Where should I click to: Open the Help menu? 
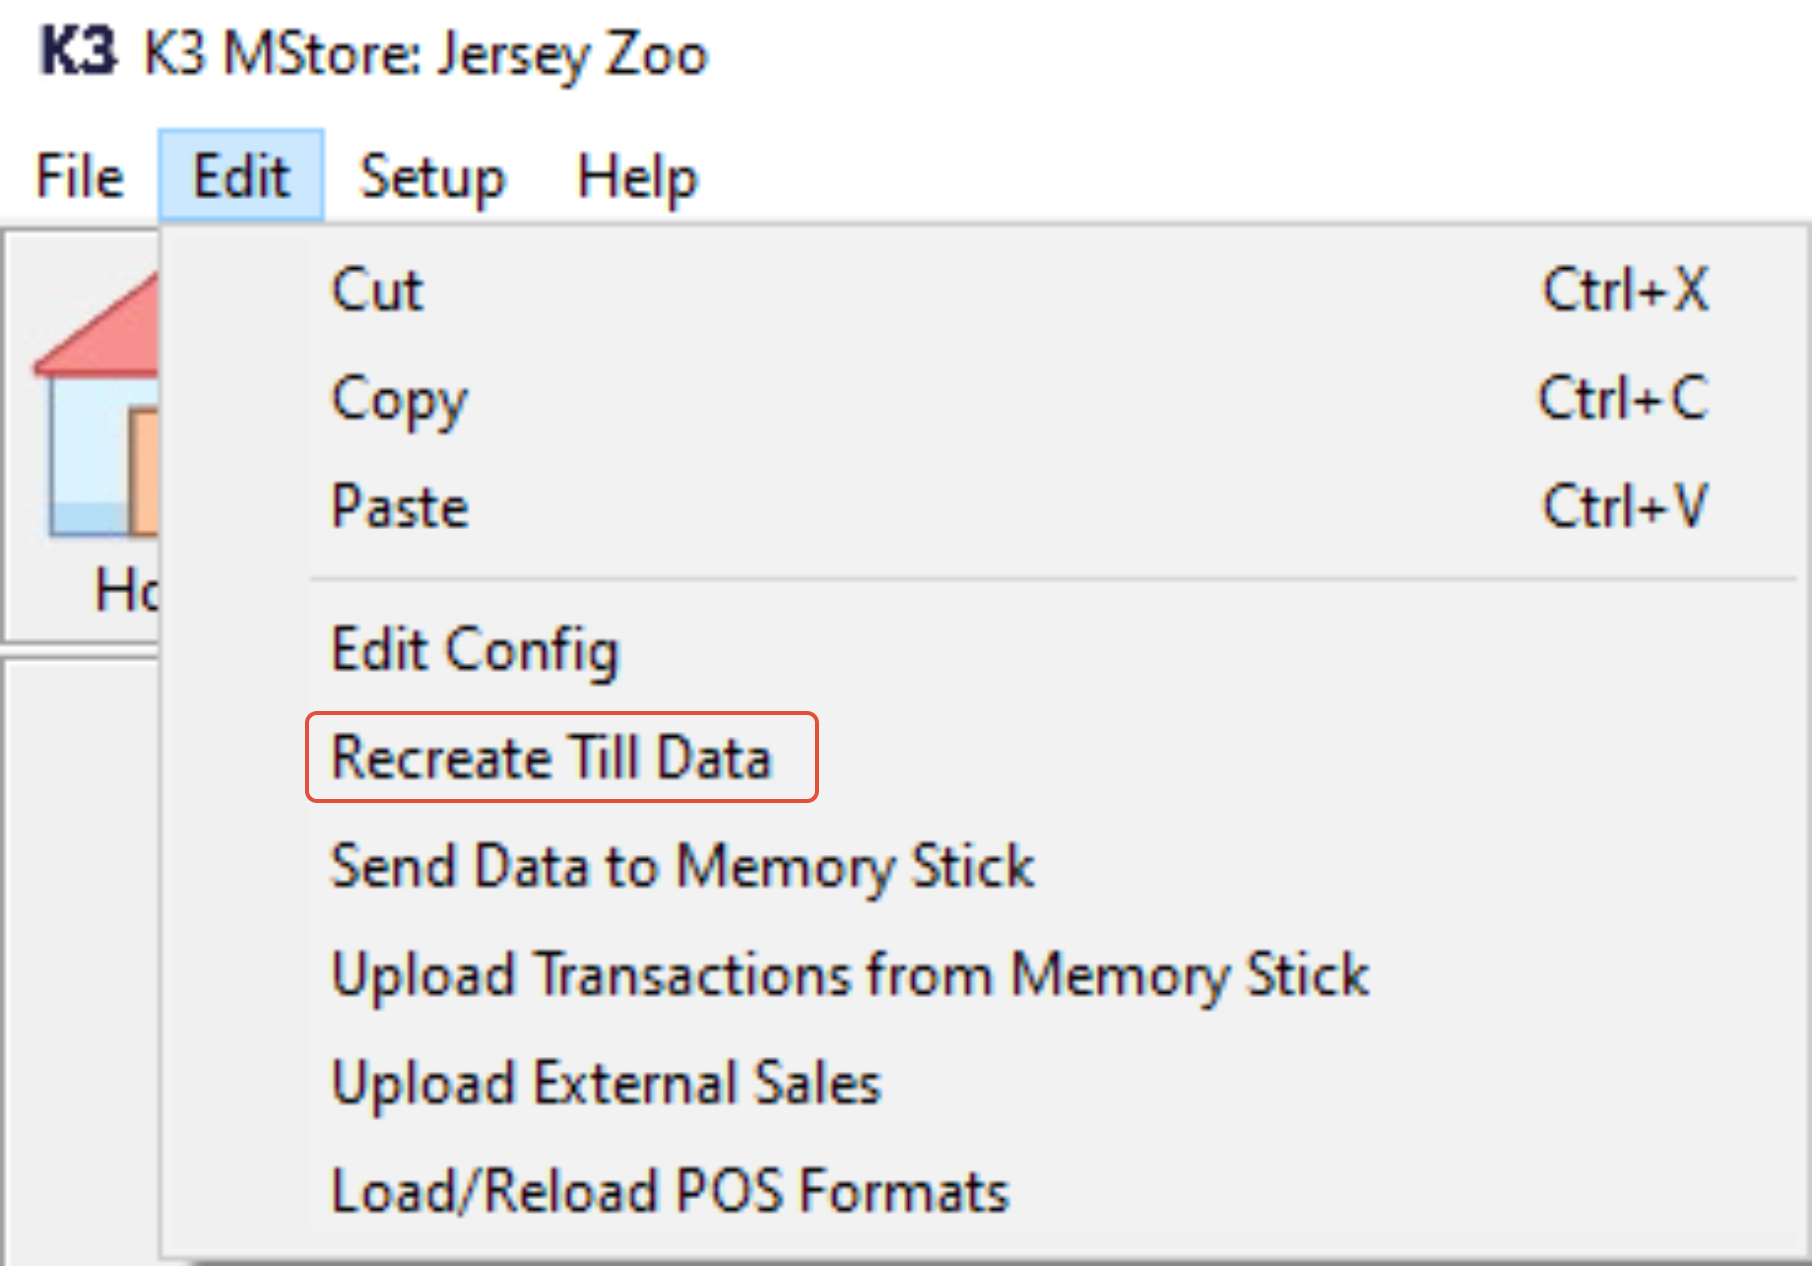point(637,177)
